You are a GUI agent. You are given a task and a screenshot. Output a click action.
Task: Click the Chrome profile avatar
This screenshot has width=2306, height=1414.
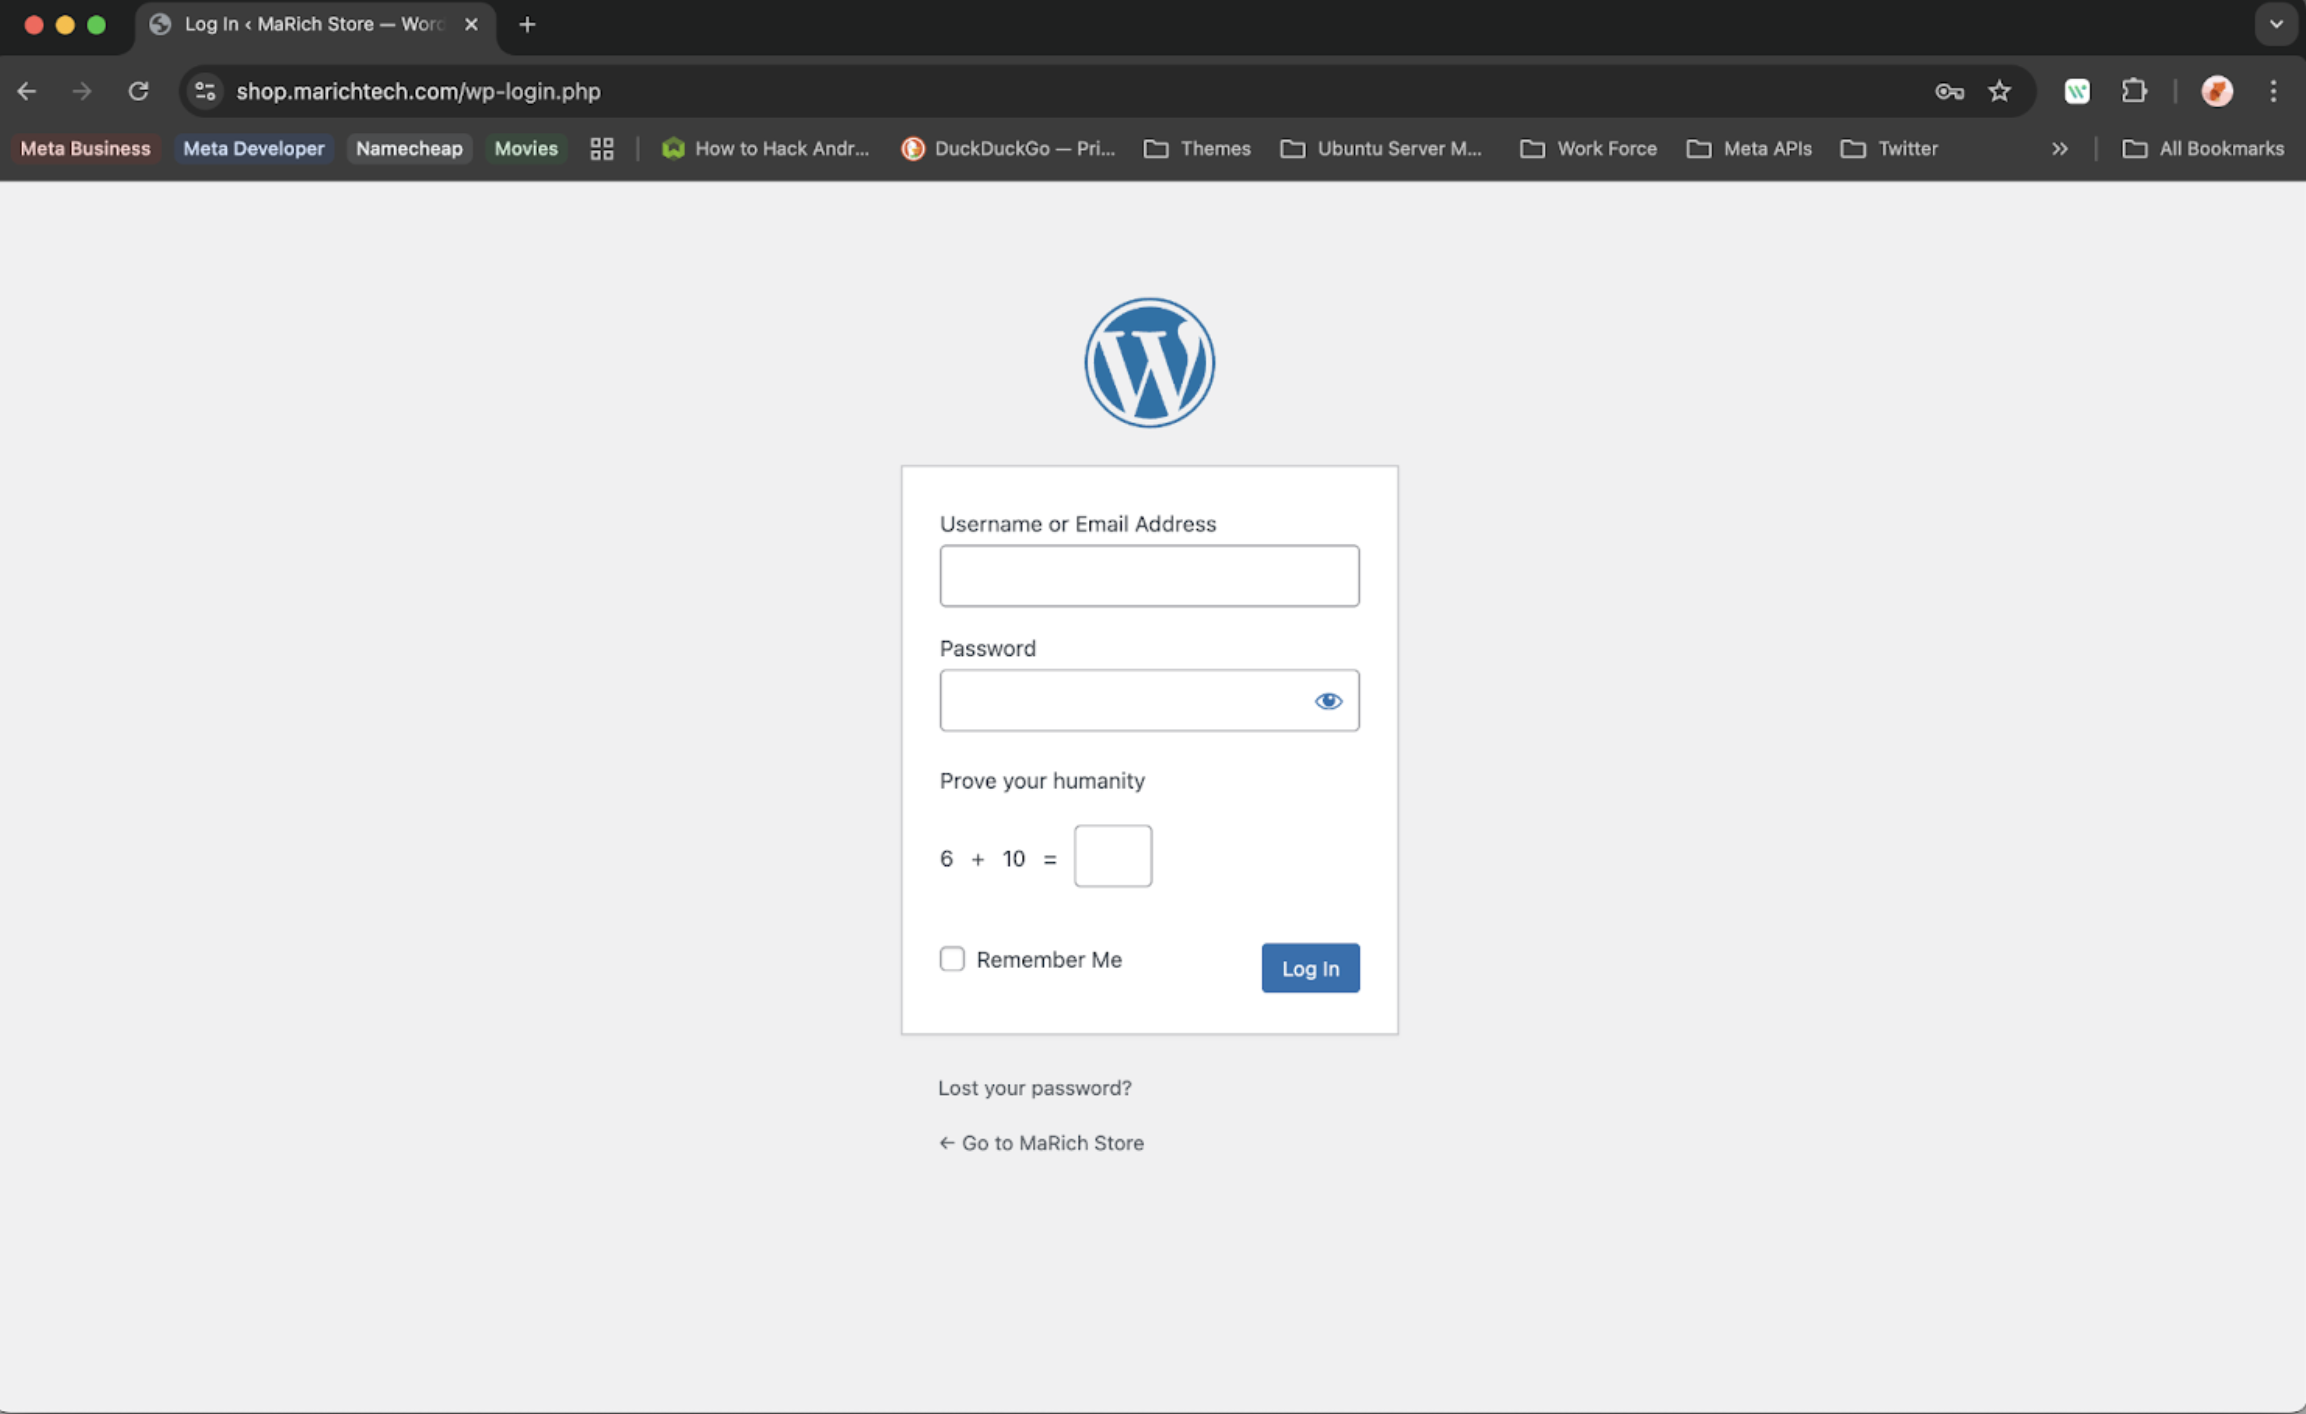click(2216, 91)
